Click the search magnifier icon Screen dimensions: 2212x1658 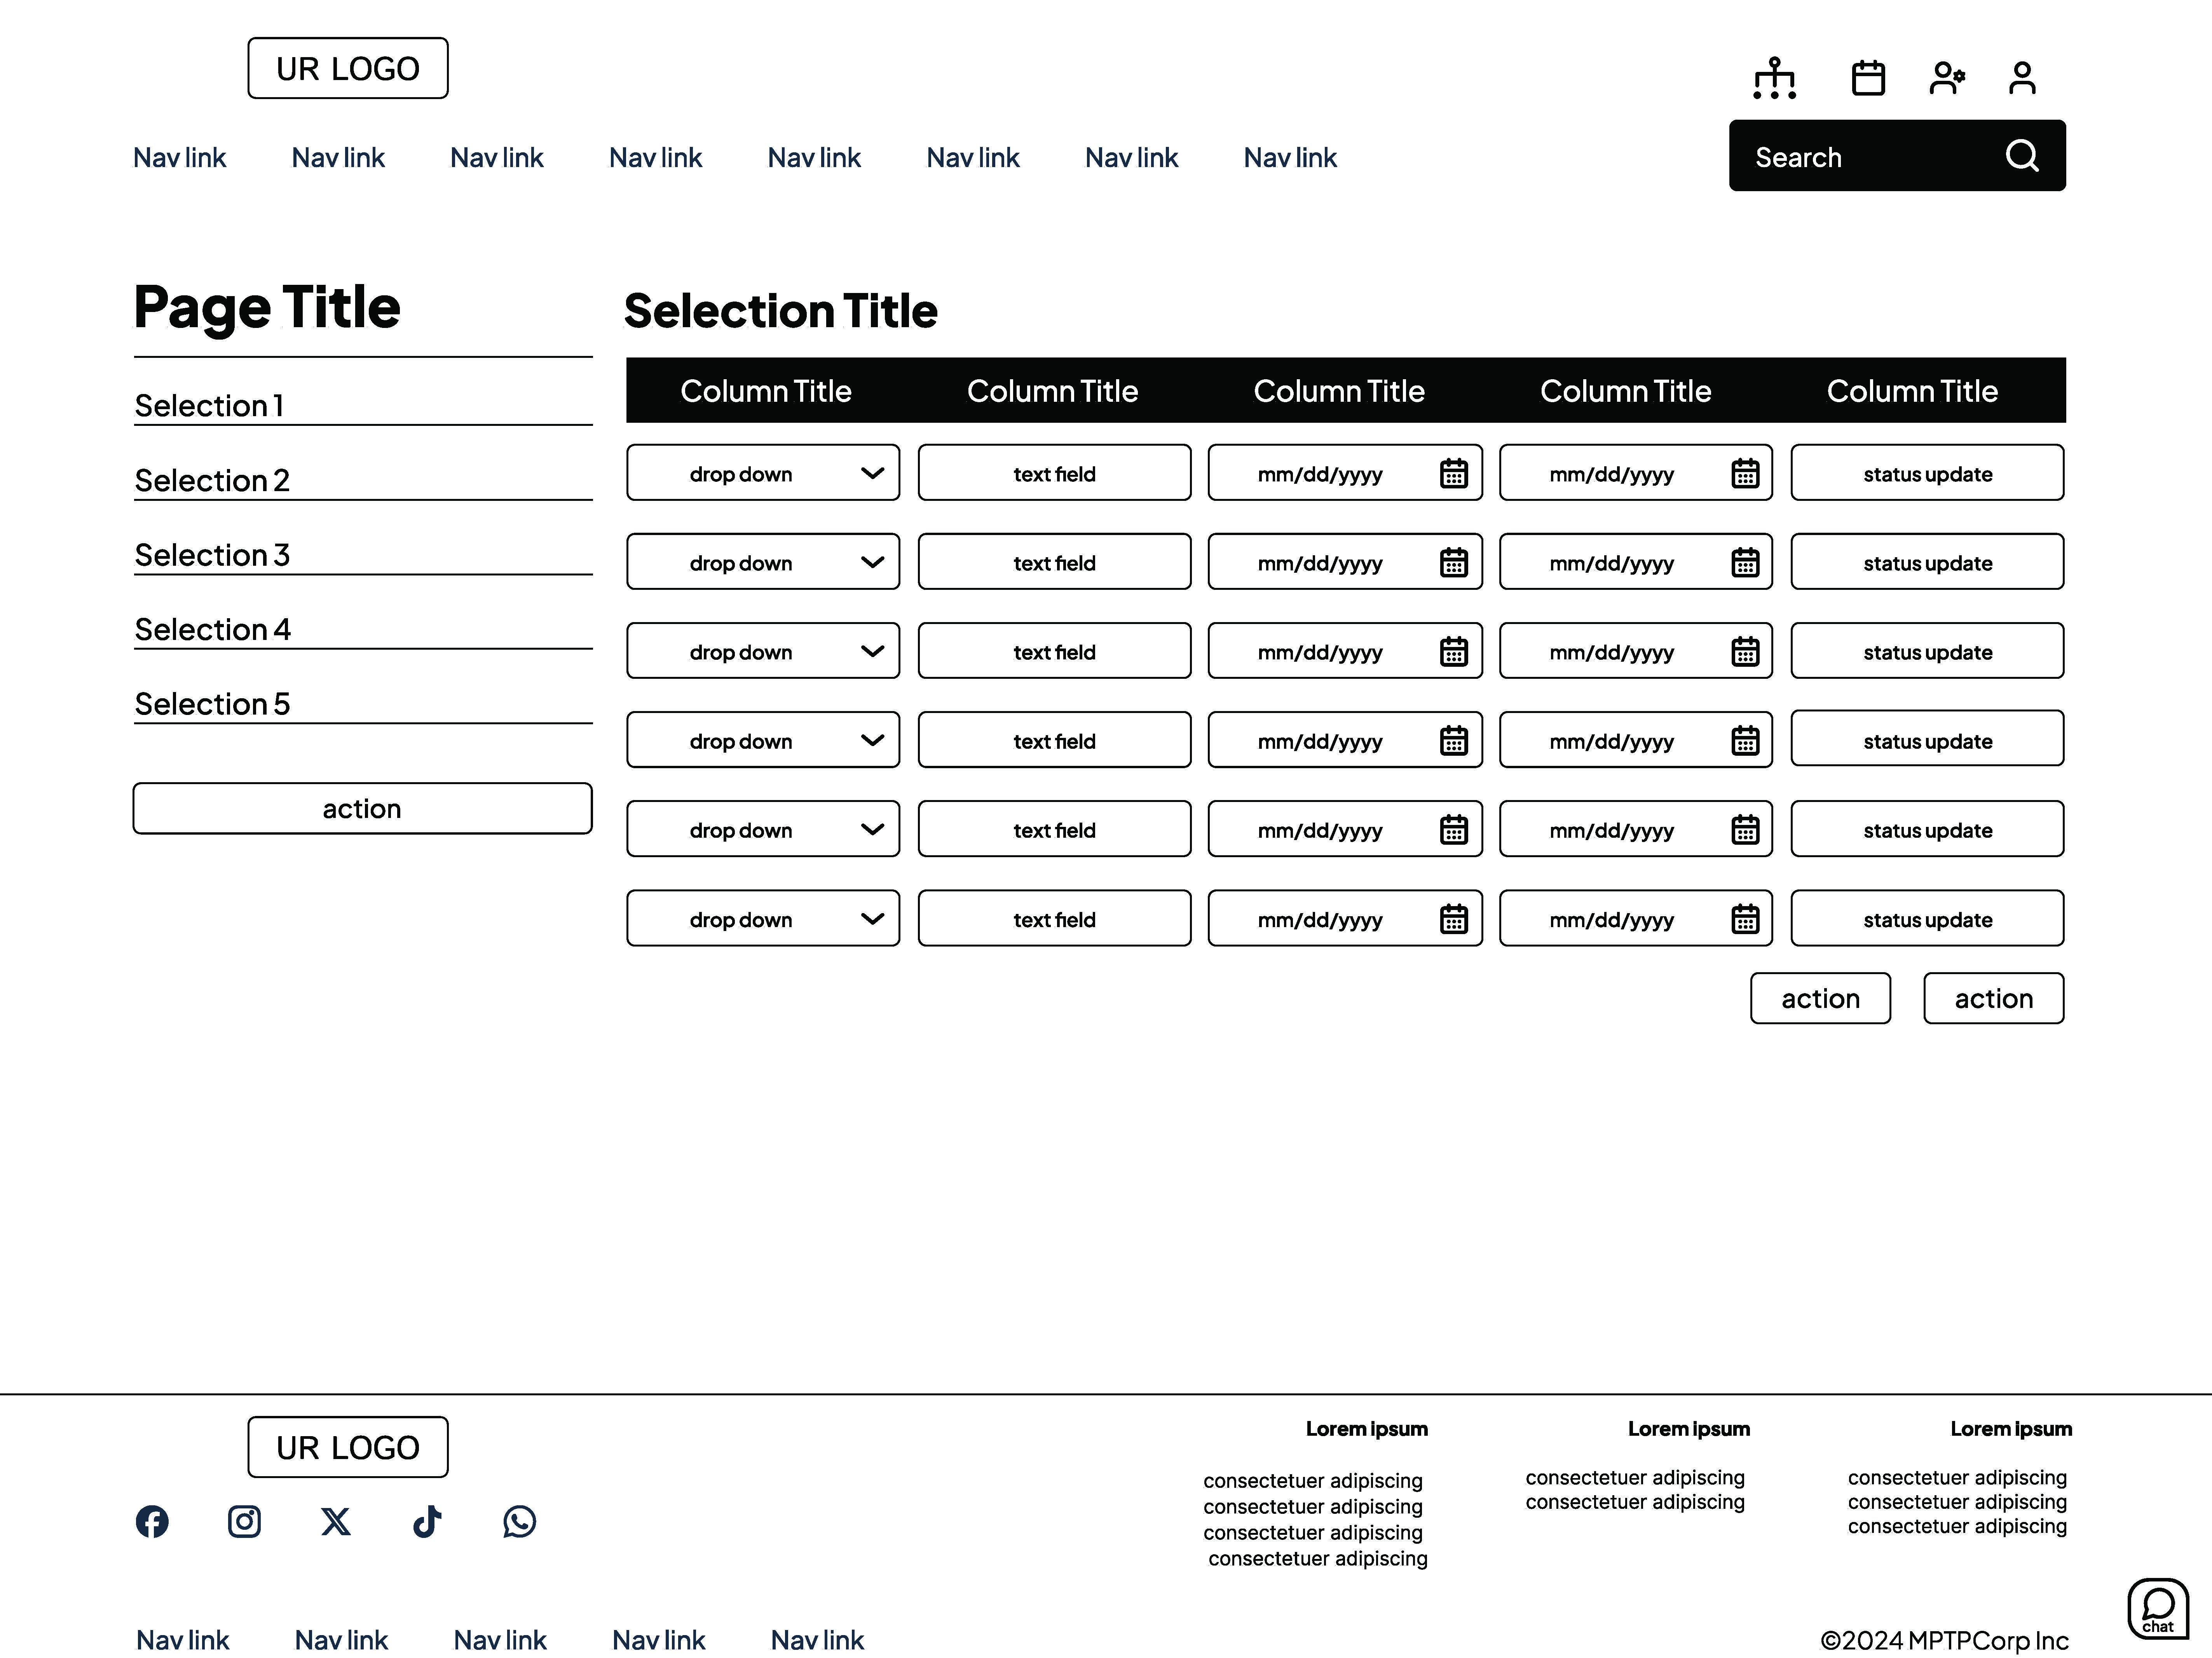2021,156
